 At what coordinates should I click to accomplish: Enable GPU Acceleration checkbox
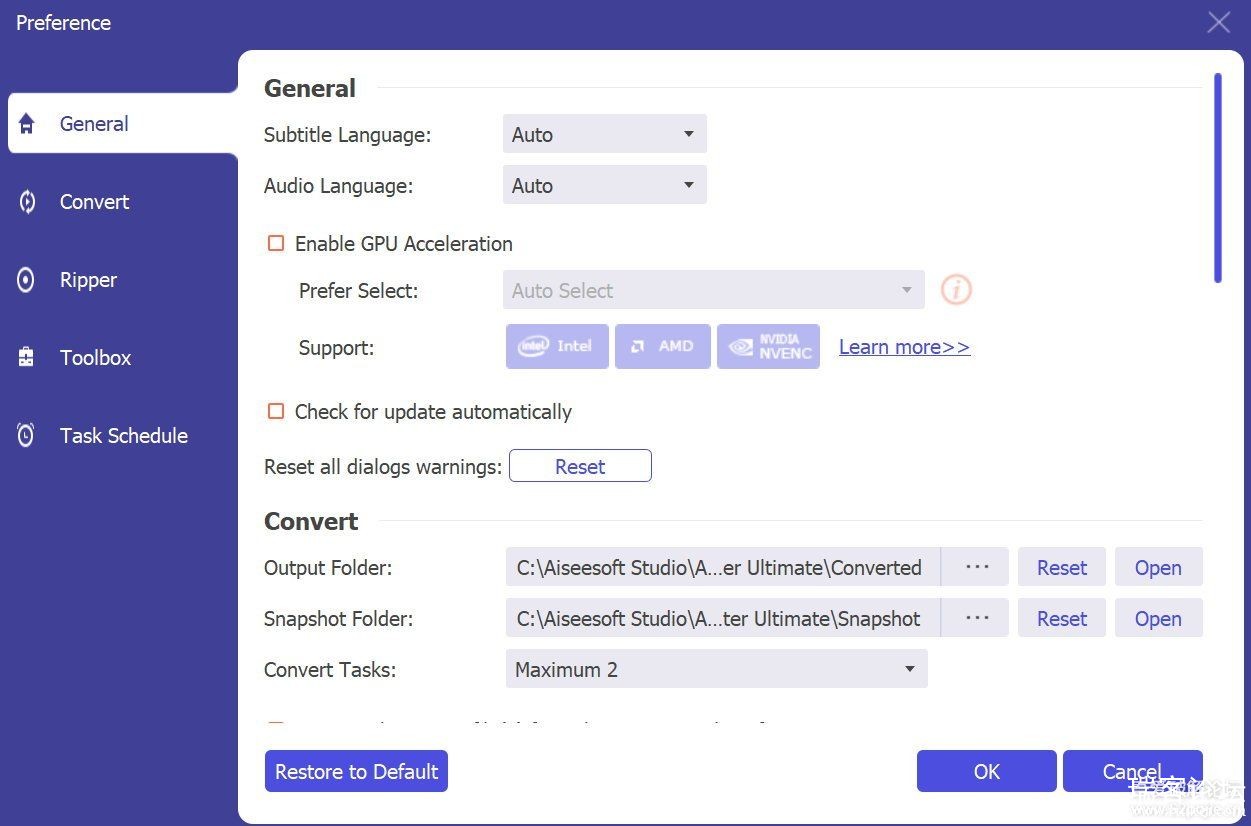tap(276, 243)
